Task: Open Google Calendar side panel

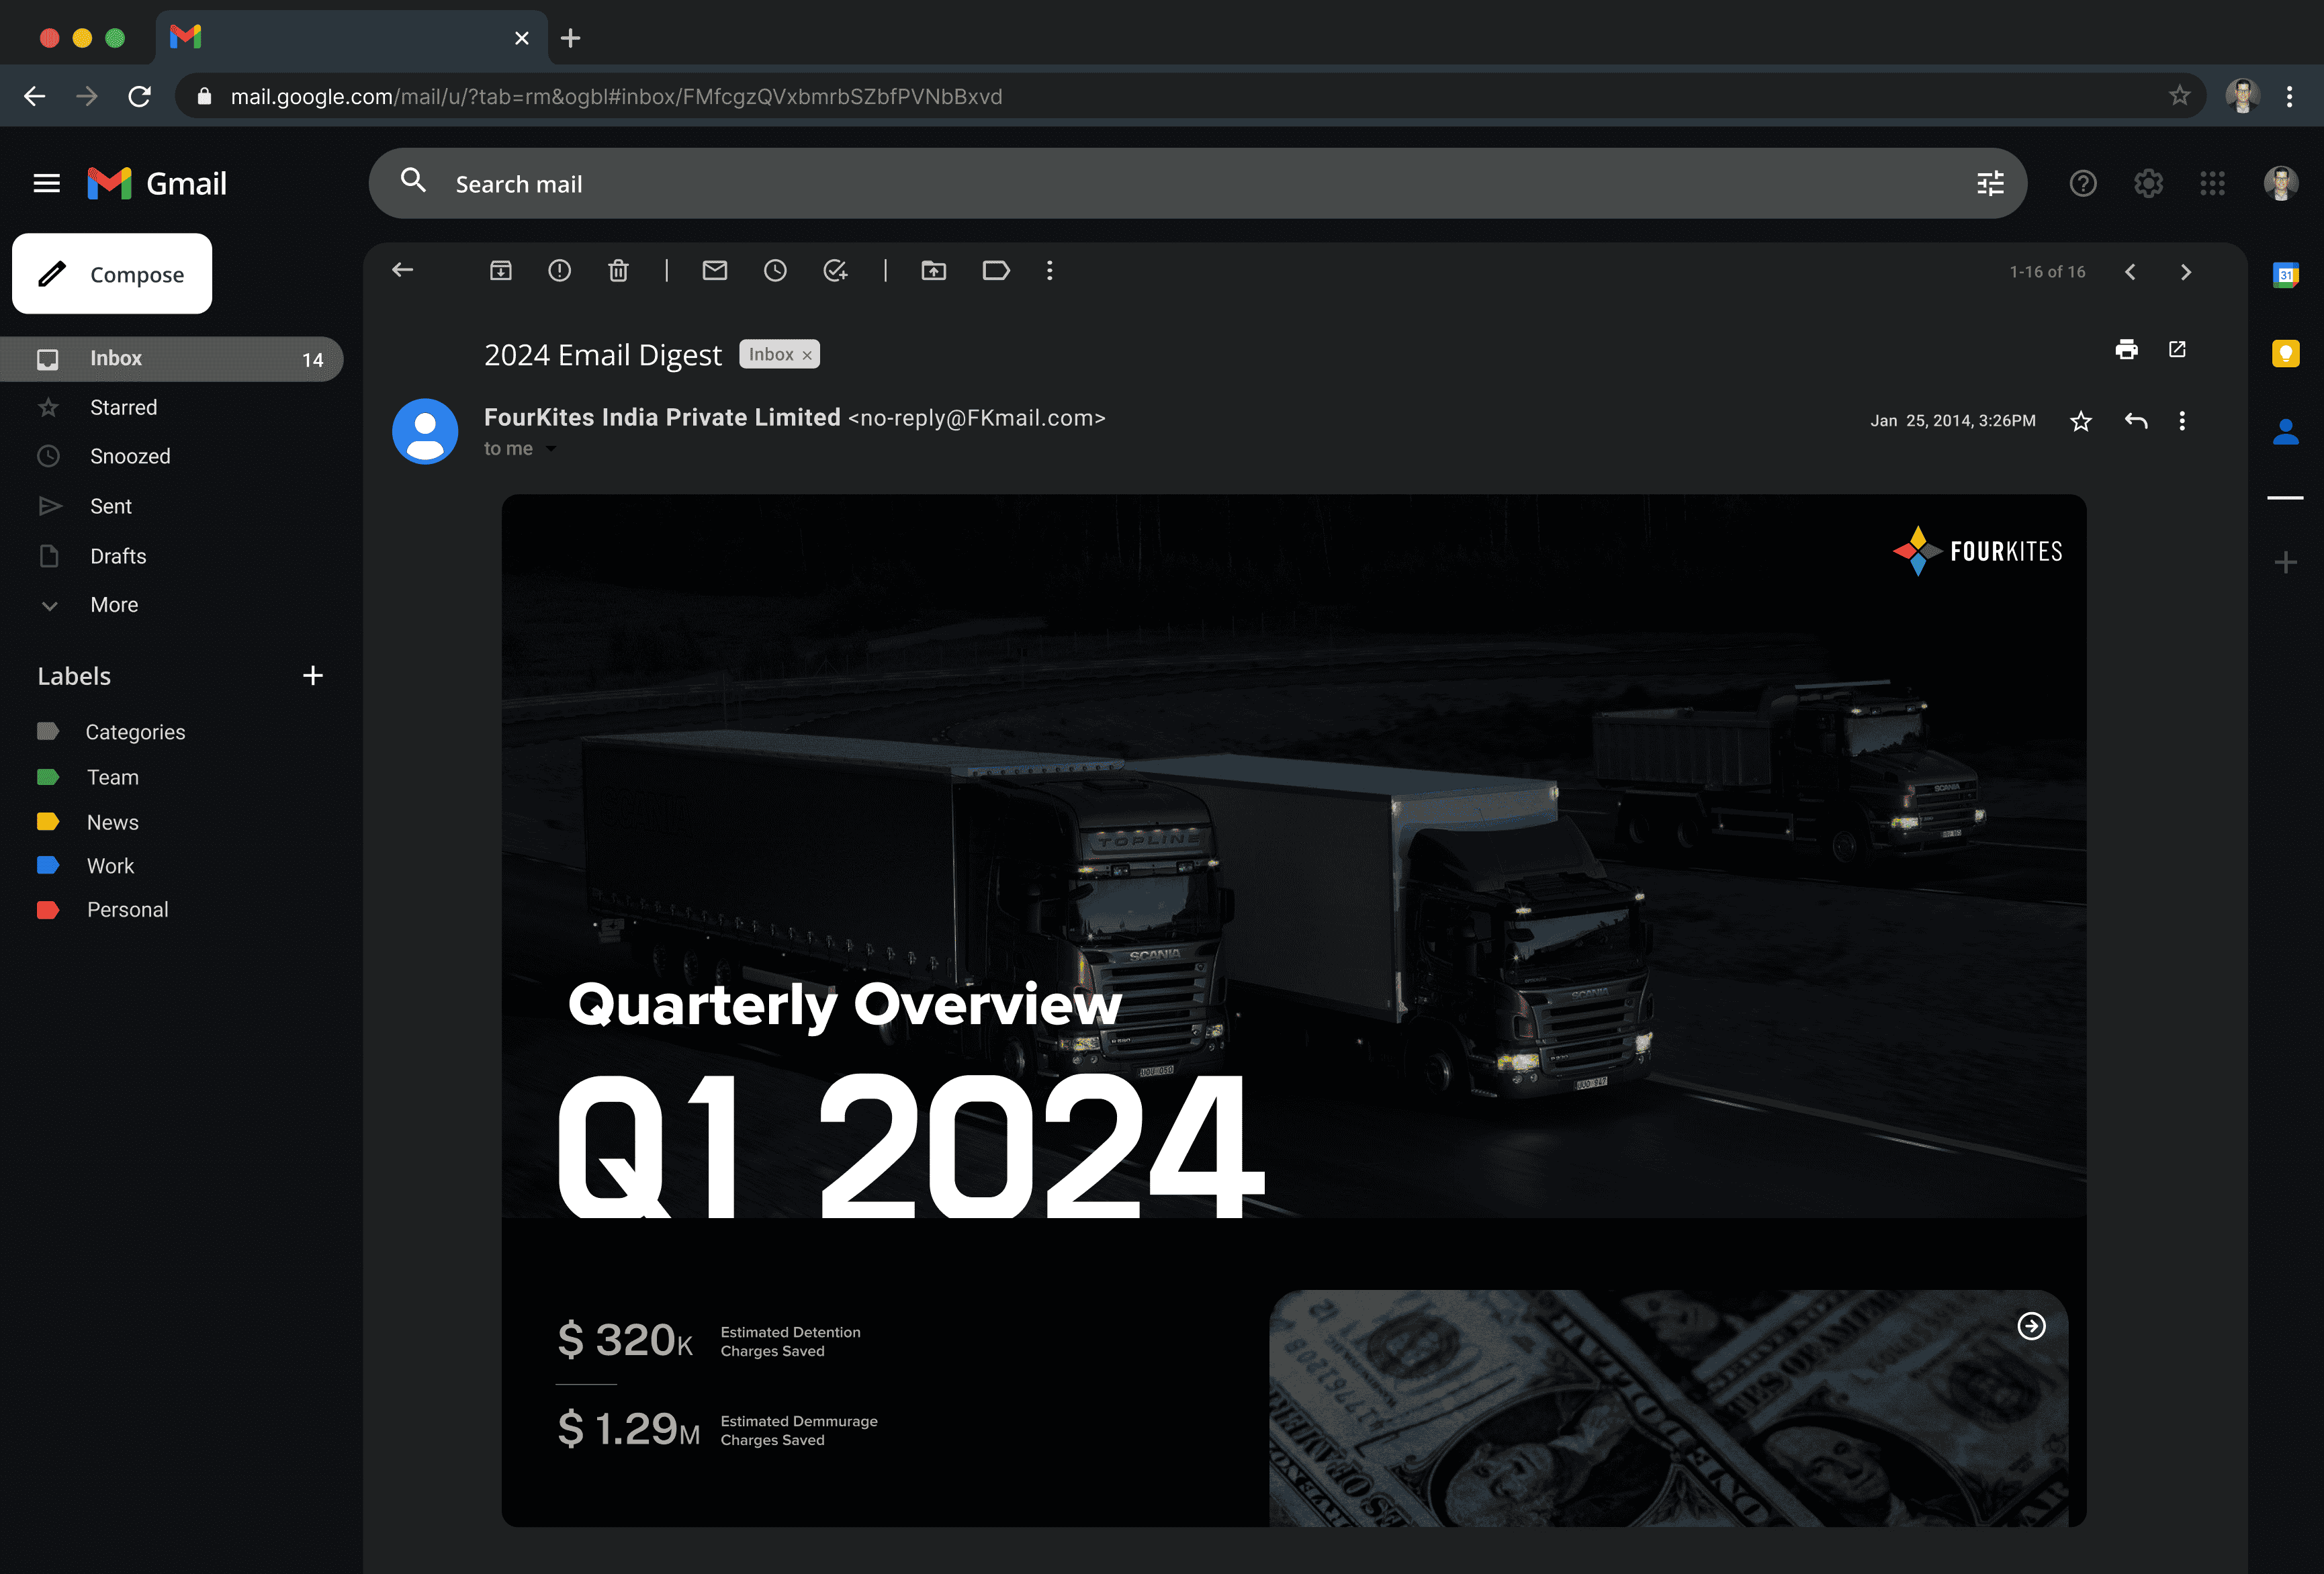Action: tap(2286, 275)
